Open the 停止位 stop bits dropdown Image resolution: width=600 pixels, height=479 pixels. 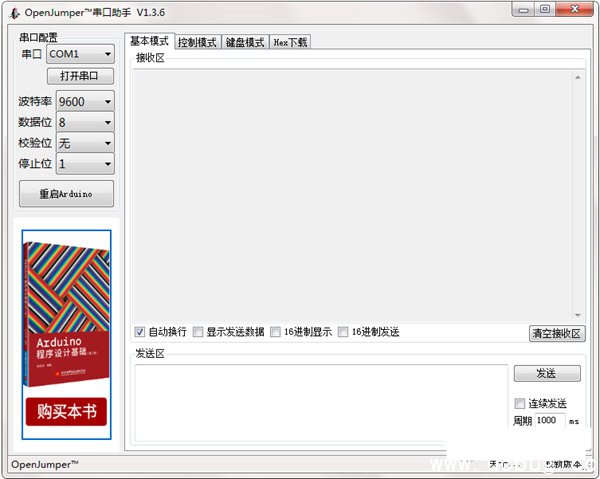coord(85,164)
